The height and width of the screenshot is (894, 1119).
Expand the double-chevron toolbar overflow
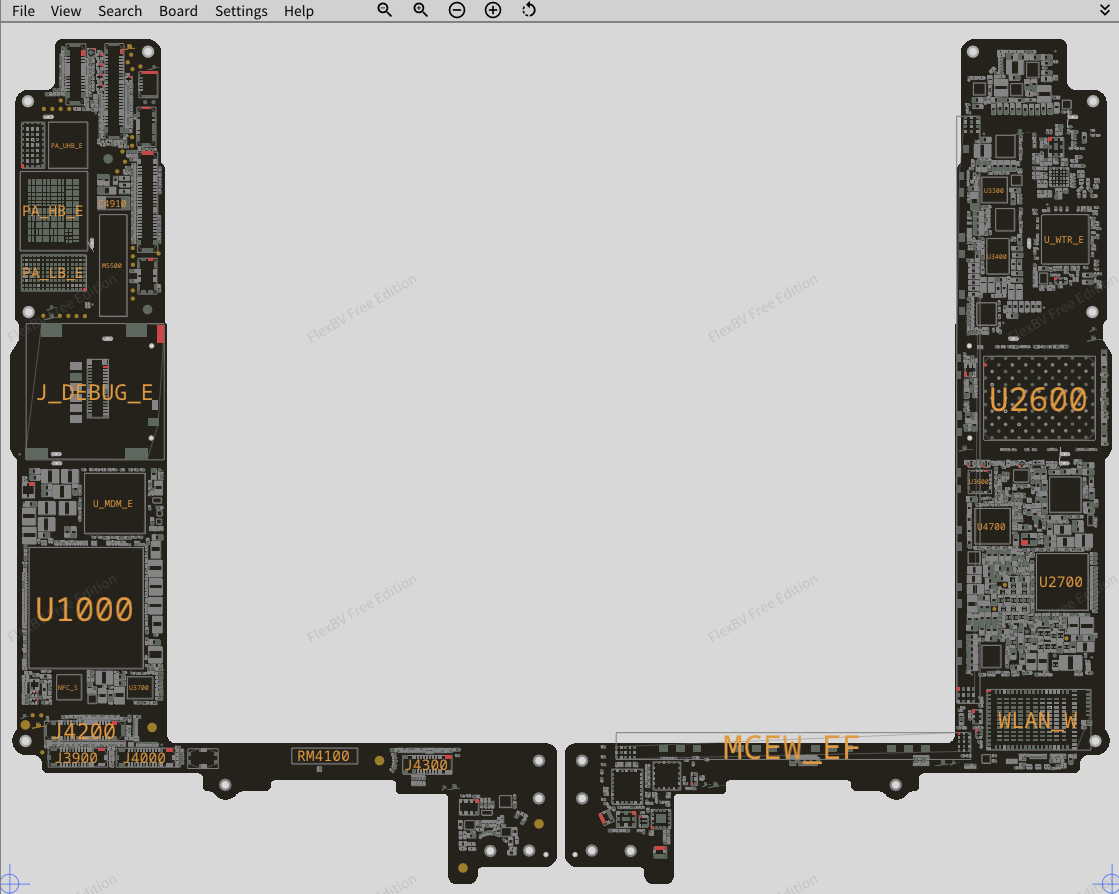pyautogui.click(x=1105, y=10)
